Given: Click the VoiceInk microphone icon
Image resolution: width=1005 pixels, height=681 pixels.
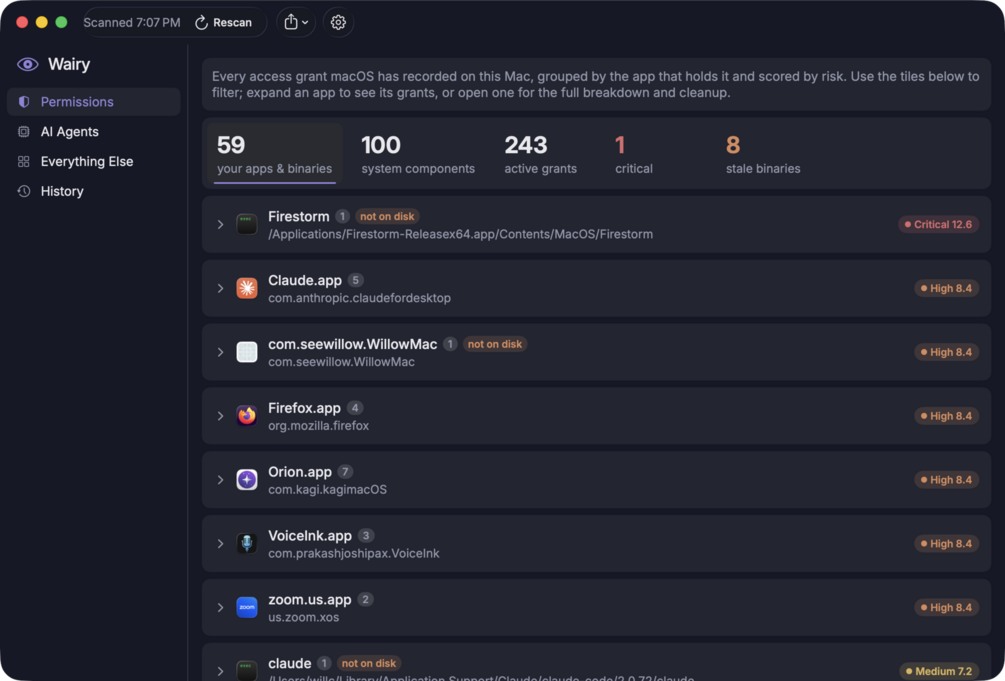Looking at the screenshot, I should point(247,544).
